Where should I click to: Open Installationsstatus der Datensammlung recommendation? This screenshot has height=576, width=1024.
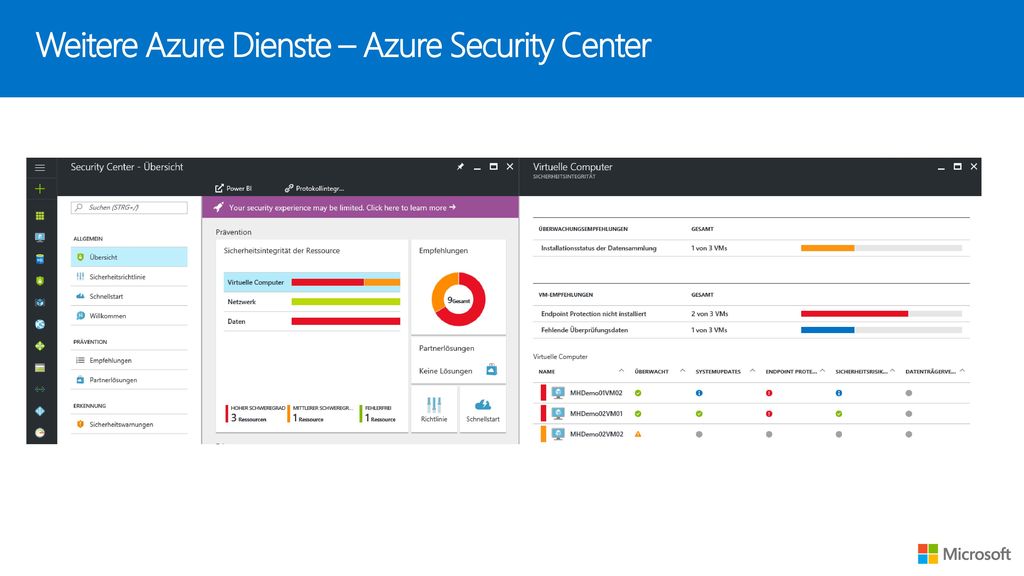click(751, 248)
